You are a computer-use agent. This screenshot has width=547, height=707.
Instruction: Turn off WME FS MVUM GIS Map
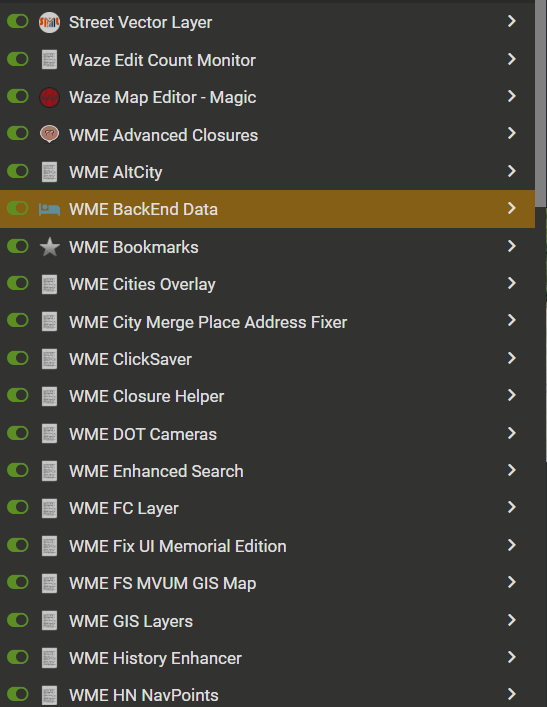pyautogui.click(x=18, y=582)
